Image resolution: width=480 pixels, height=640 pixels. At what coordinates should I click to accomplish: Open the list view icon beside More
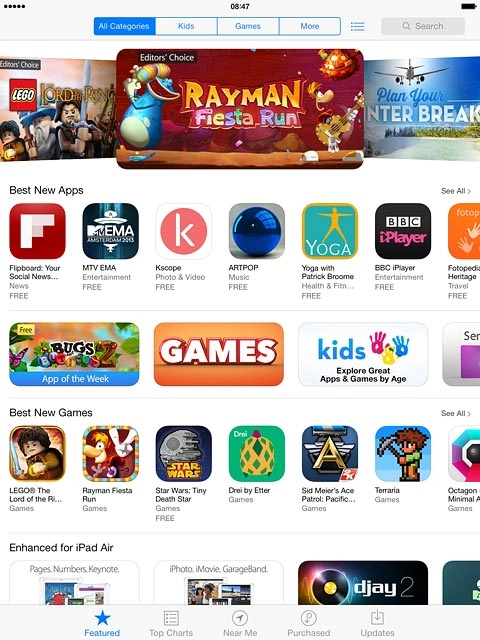[x=358, y=27]
